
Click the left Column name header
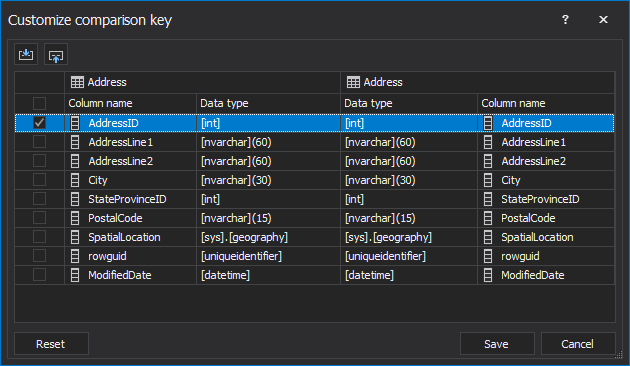coord(130,103)
